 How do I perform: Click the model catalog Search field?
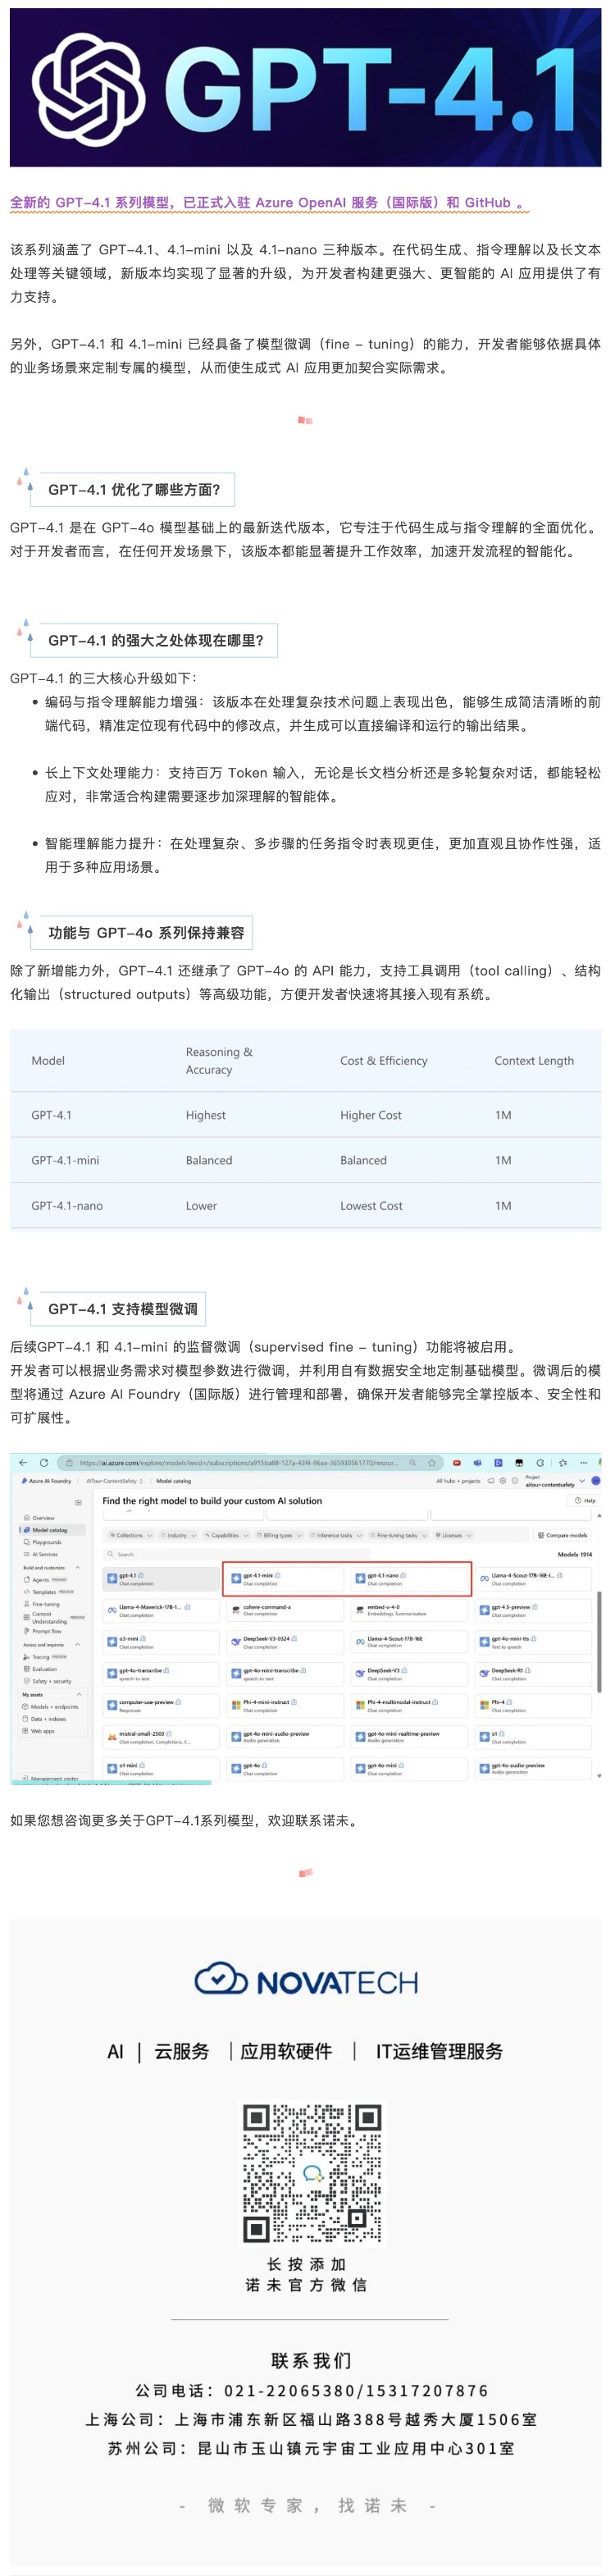(x=236, y=1554)
